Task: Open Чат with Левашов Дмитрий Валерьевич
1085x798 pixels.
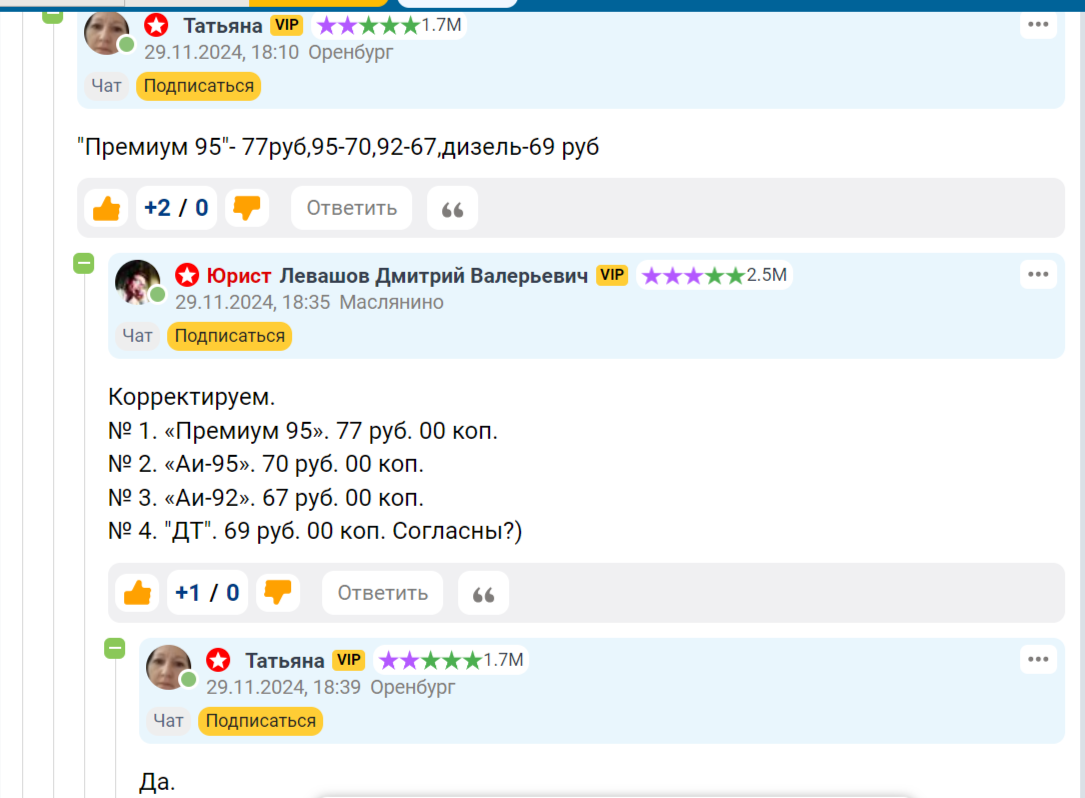Action: [x=137, y=336]
